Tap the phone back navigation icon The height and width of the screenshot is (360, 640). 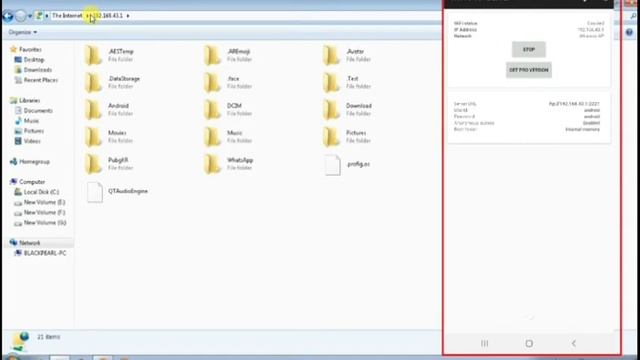click(x=573, y=343)
